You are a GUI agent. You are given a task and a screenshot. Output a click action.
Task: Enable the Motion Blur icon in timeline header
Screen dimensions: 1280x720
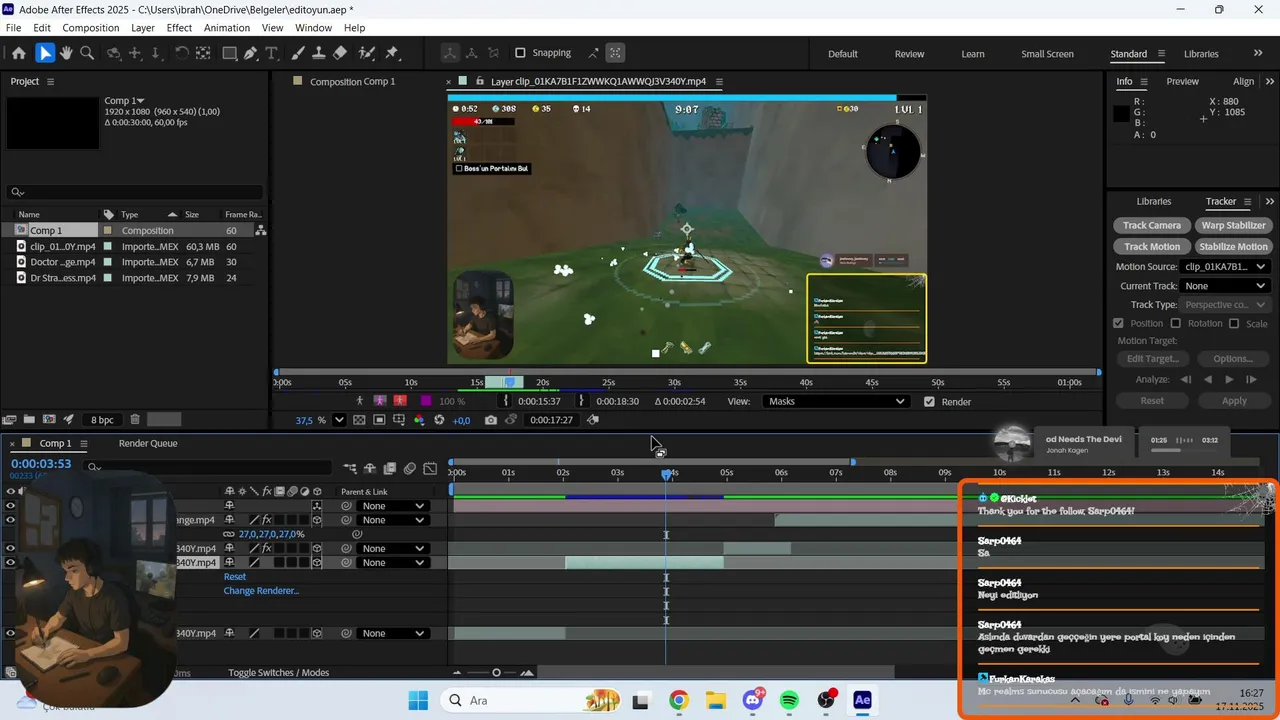410,468
